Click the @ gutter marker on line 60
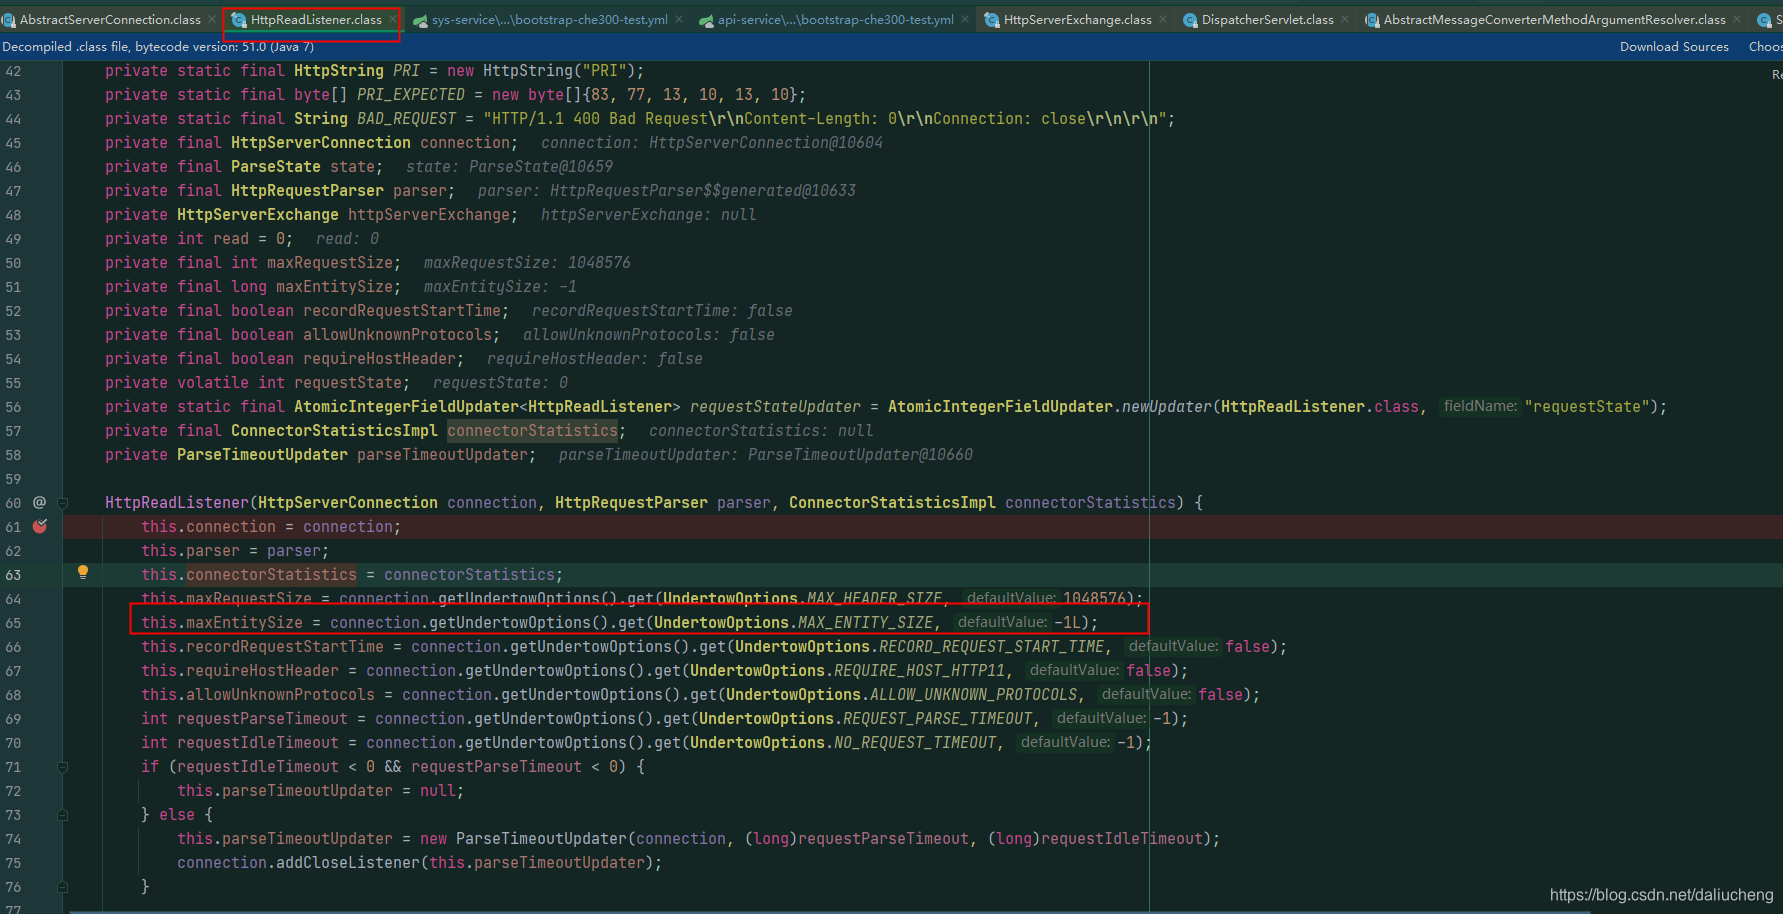The height and width of the screenshot is (914, 1783). [40, 502]
